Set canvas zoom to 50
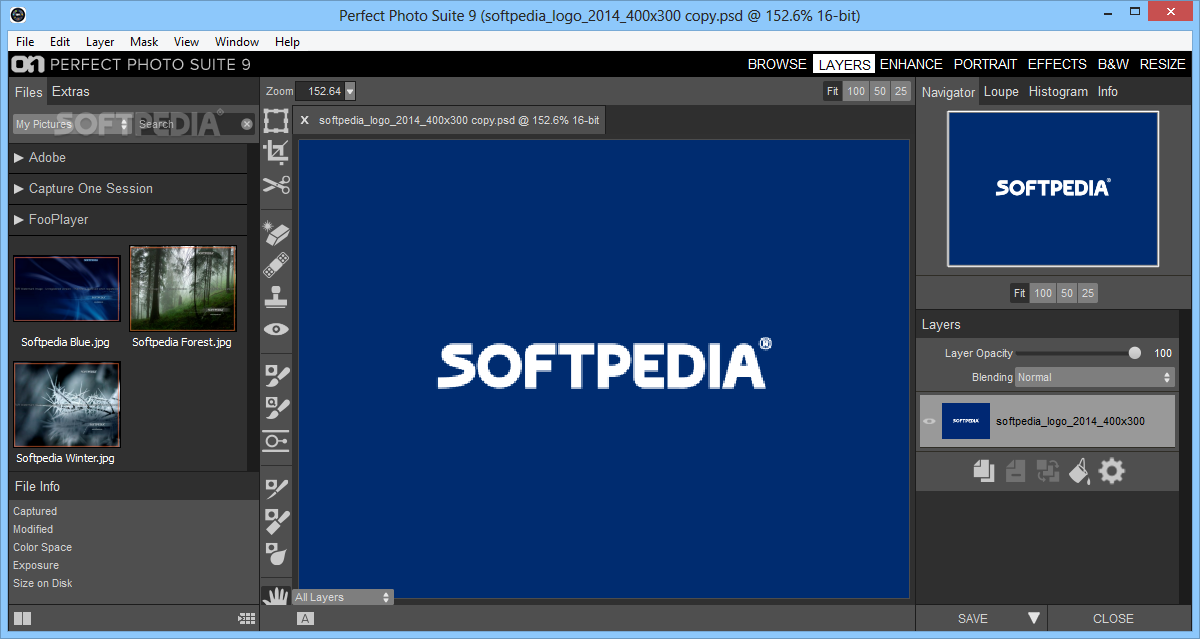The image size is (1200, 639). (880, 91)
